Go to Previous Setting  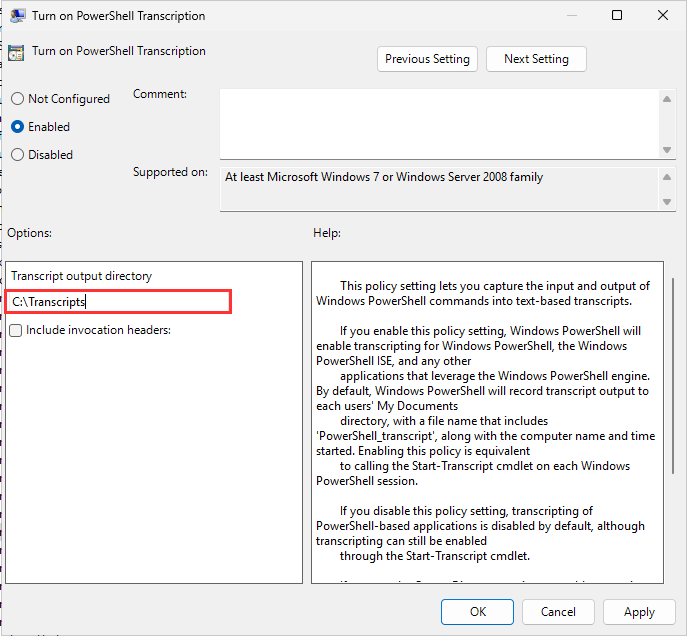[427, 59]
